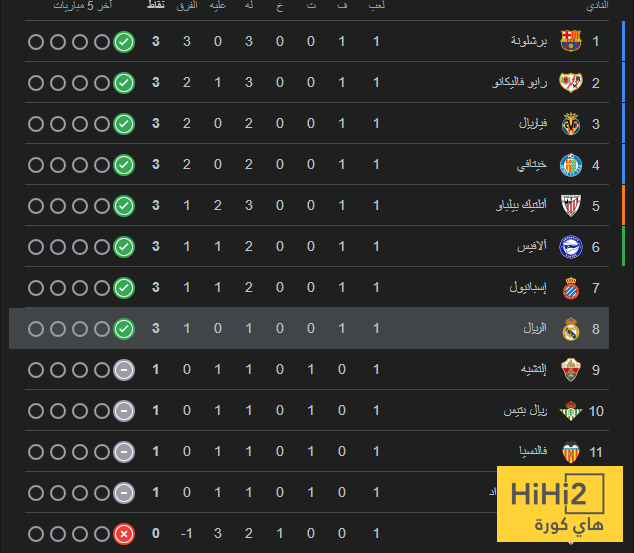
Task: Click the Real Betis crest
Action: [x=571, y=410]
